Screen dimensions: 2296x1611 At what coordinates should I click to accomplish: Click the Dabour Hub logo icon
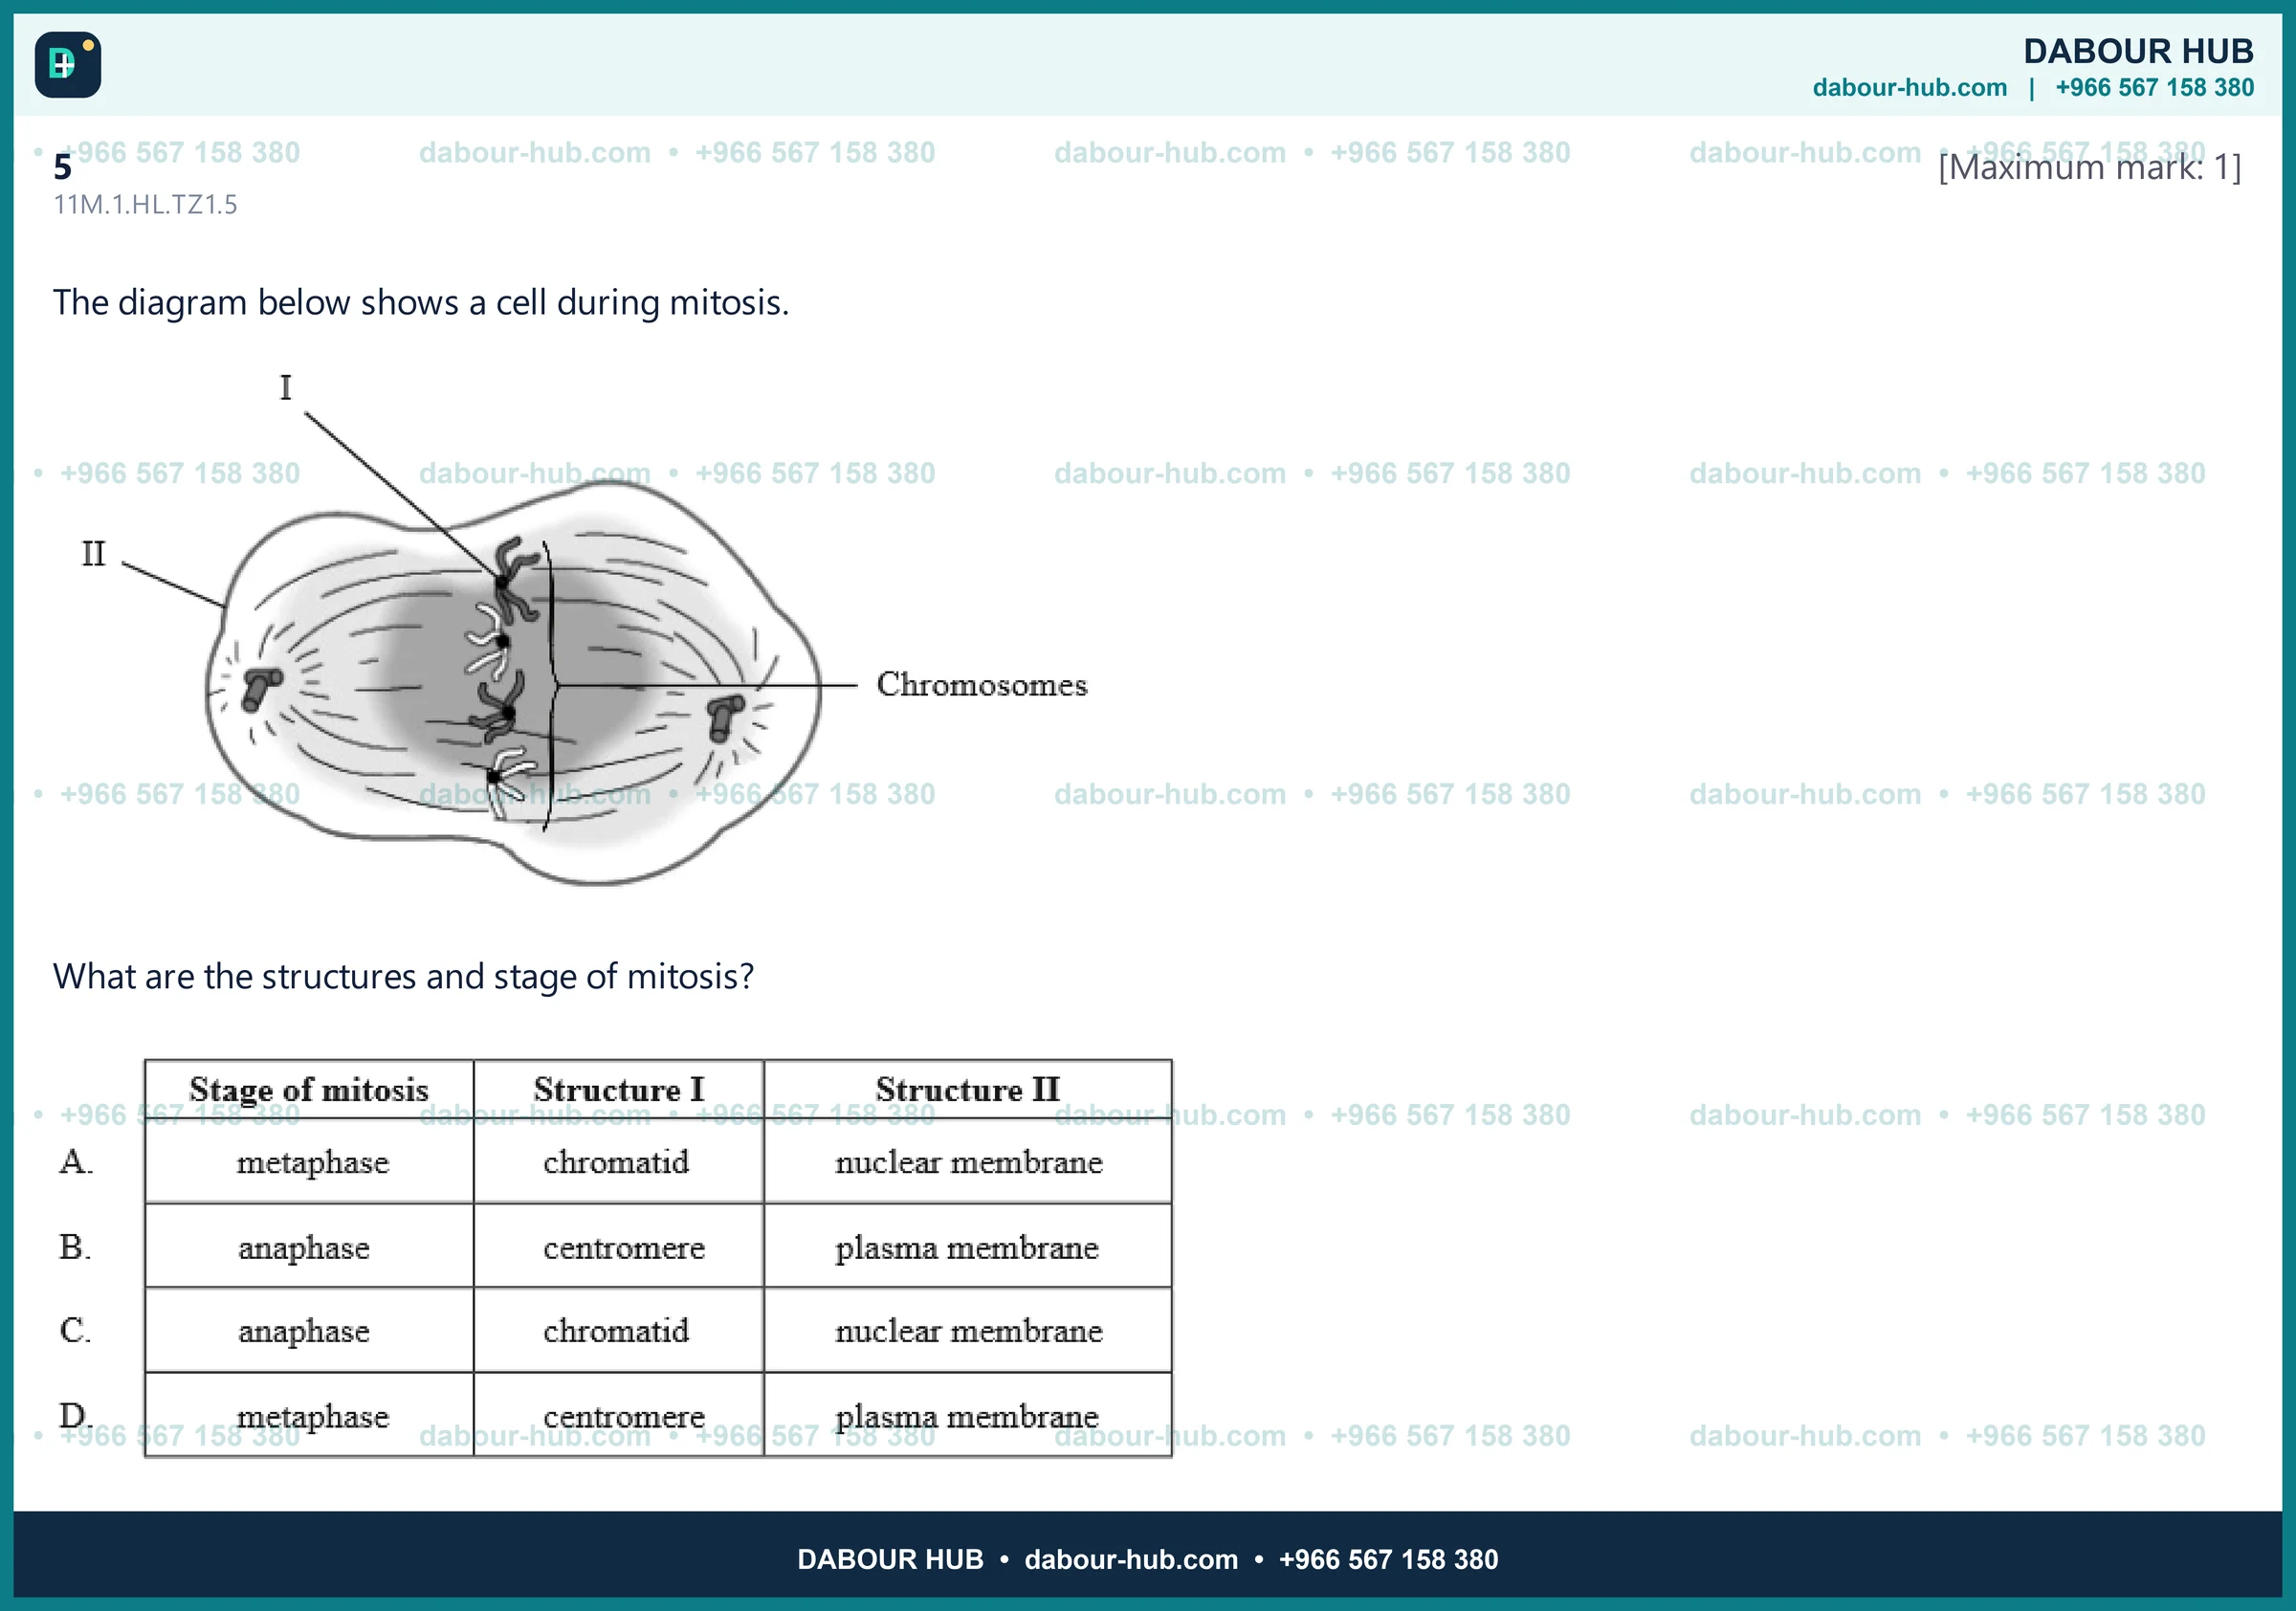[x=67, y=65]
